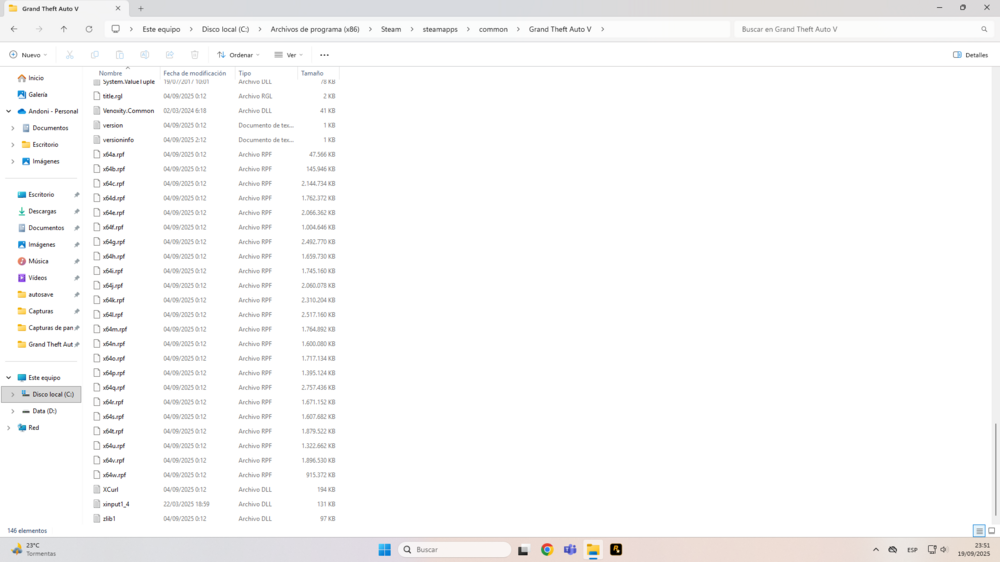Expand the Red network node
The image size is (1000, 562).
tap(9, 427)
